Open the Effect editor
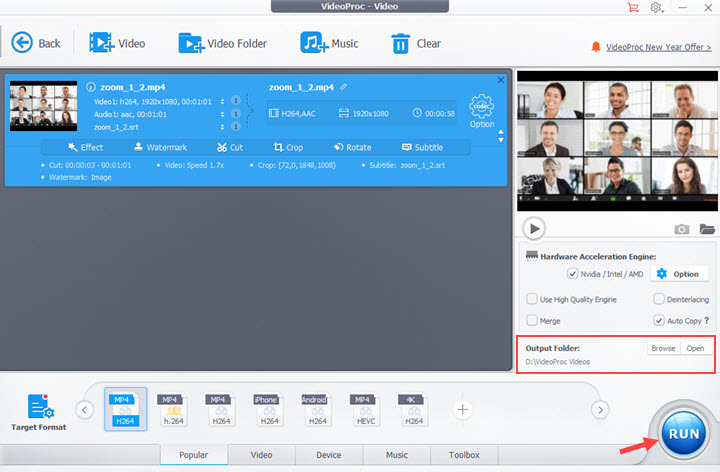Viewport: 720px width, 472px height. tap(85, 147)
